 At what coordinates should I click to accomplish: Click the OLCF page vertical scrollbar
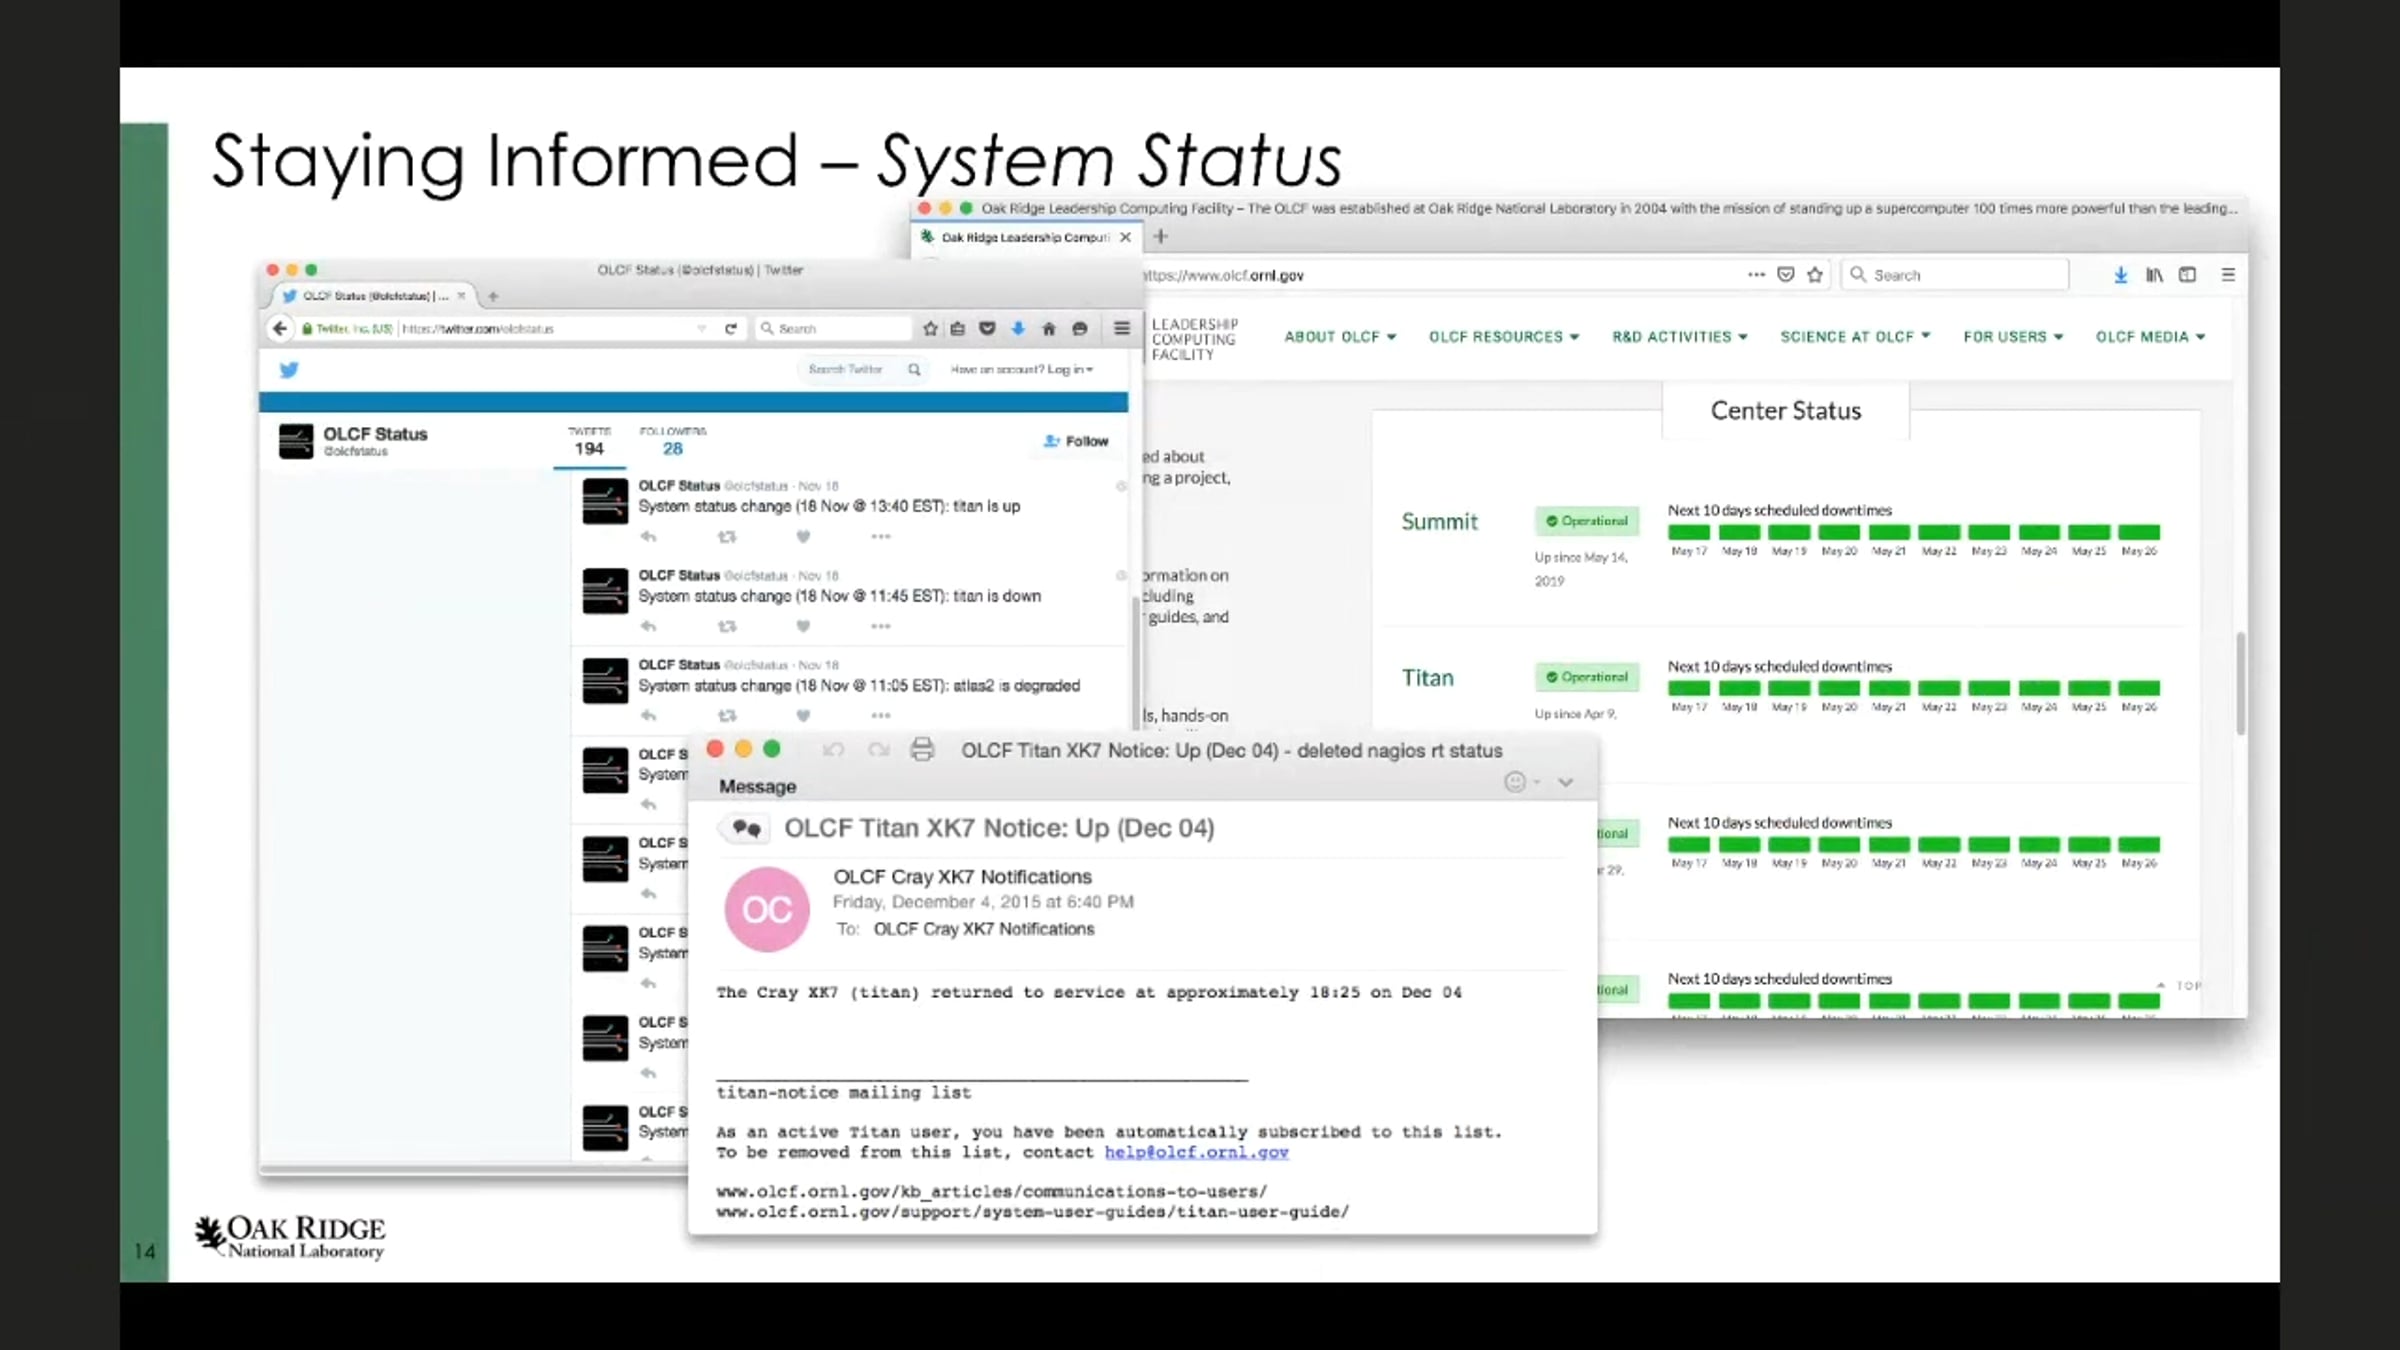click(x=2241, y=684)
